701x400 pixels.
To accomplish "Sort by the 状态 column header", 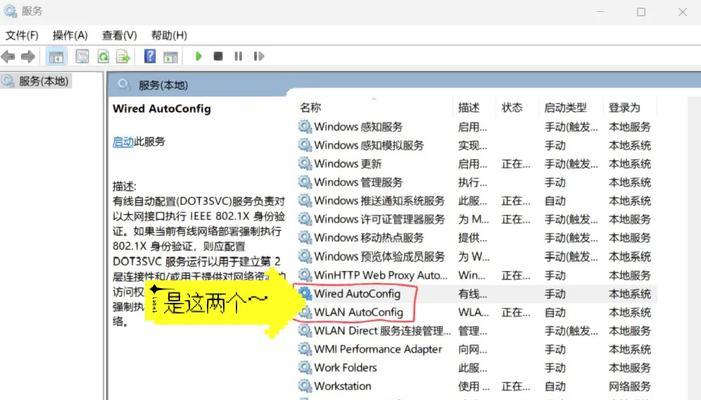I will point(512,107).
